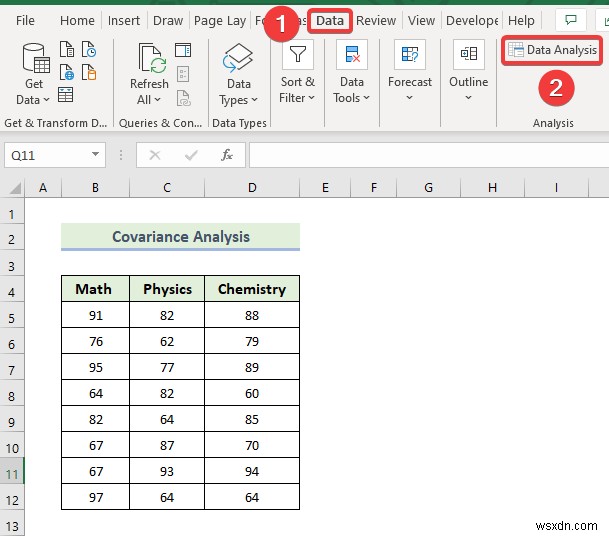Viewport: 609px width, 536px height.
Task: Switch to the Developer tab
Action: pyautogui.click(x=472, y=21)
